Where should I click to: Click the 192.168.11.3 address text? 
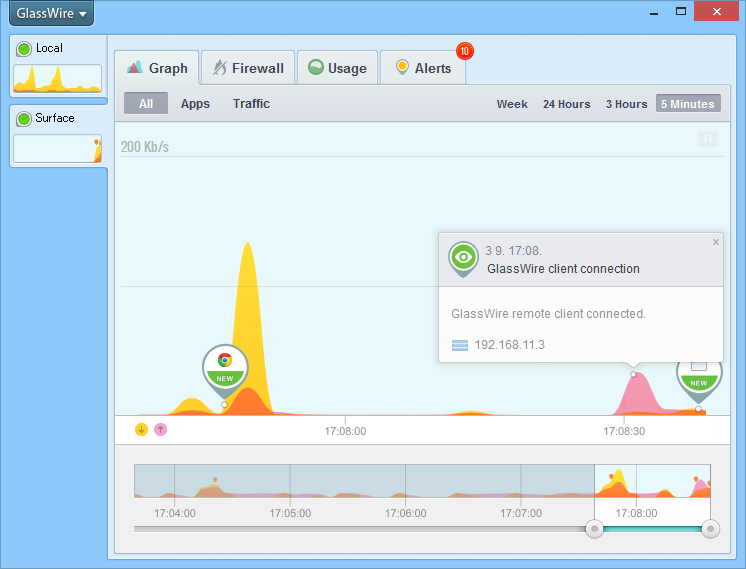coord(510,345)
